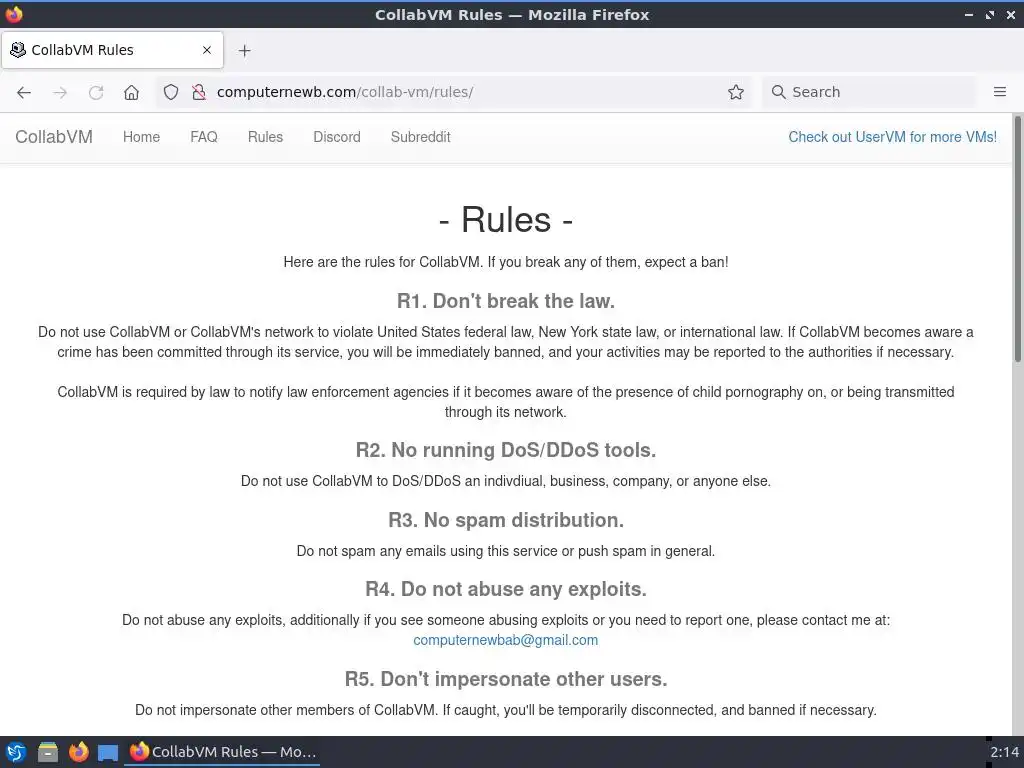Open the FAQ nav item
The width and height of the screenshot is (1024, 768).
click(x=204, y=137)
